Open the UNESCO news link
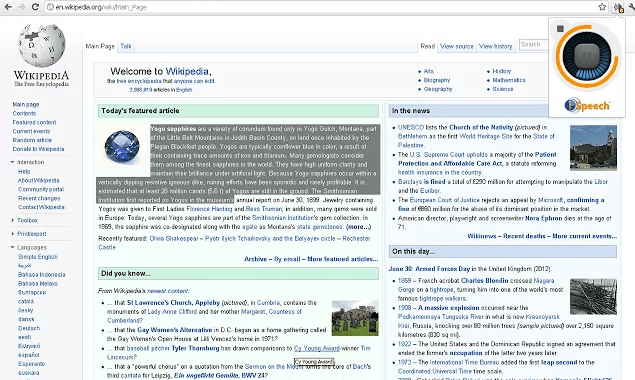Image resolution: width=635 pixels, height=380 pixels. click(x=411, y=127)
